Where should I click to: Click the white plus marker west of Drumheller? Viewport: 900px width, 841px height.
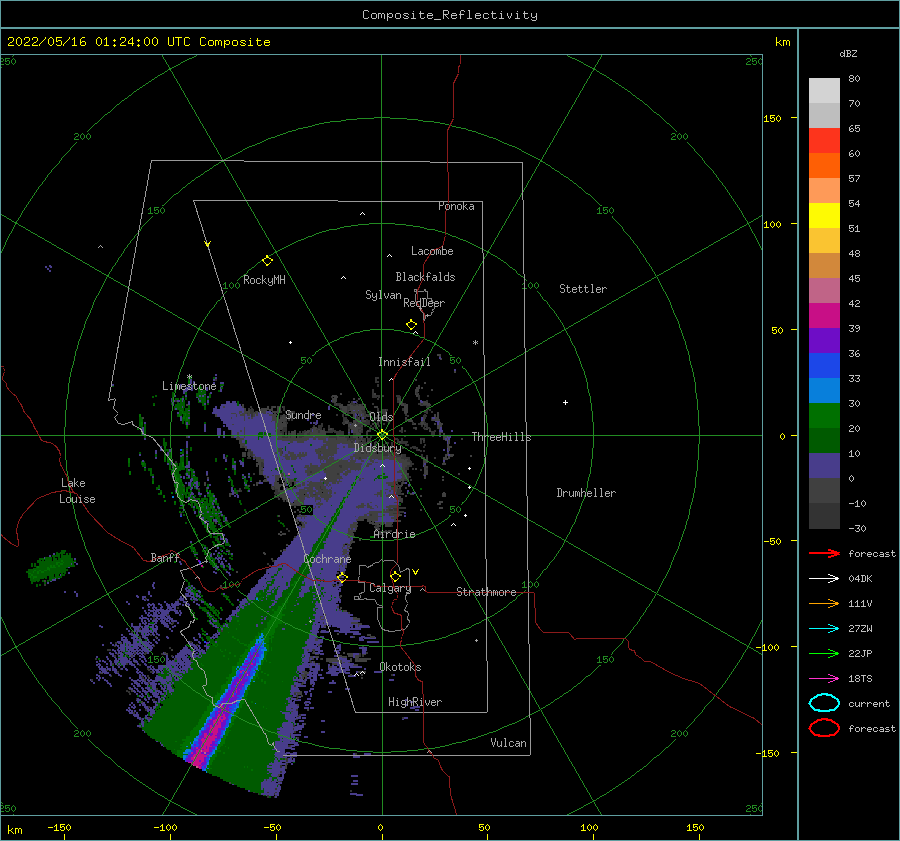pos(565,402)
